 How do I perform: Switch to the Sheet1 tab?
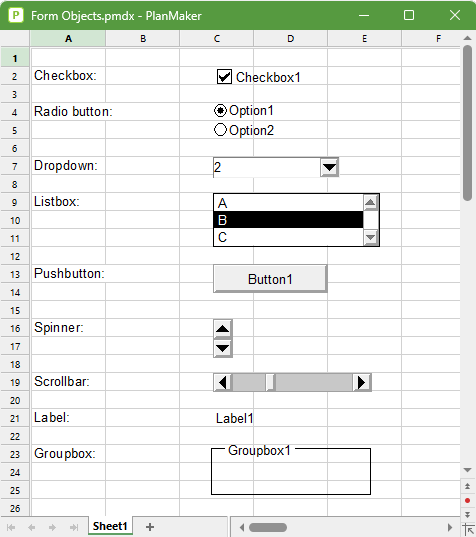pos(110,526)
